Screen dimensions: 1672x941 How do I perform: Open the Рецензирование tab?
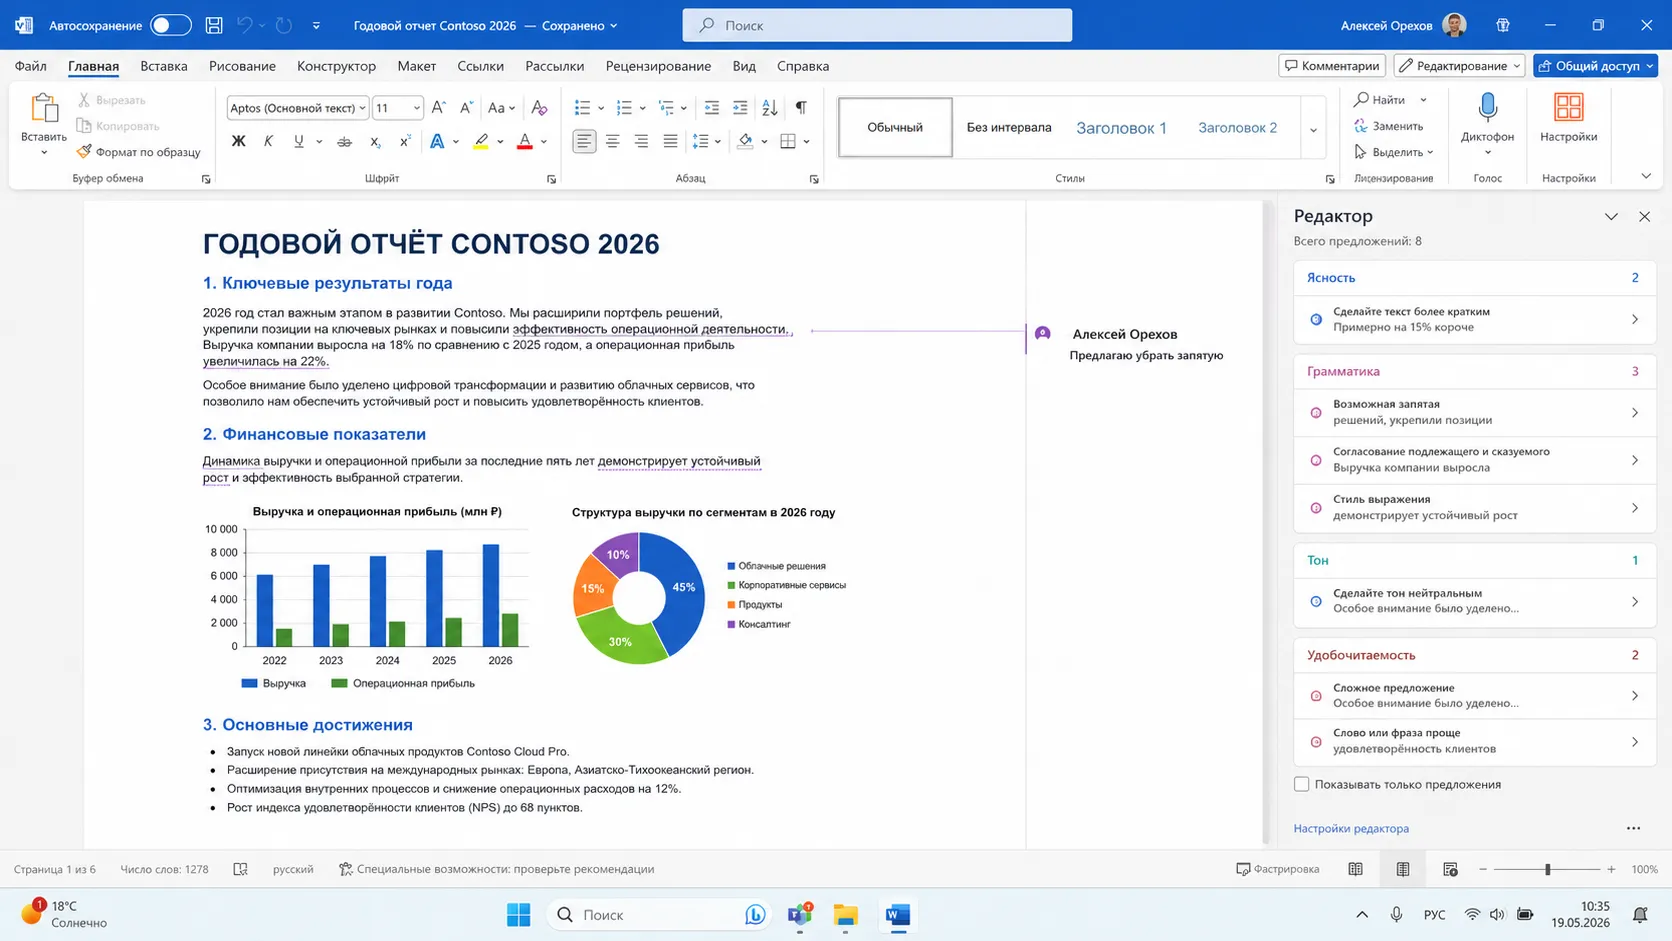(658, 66)
